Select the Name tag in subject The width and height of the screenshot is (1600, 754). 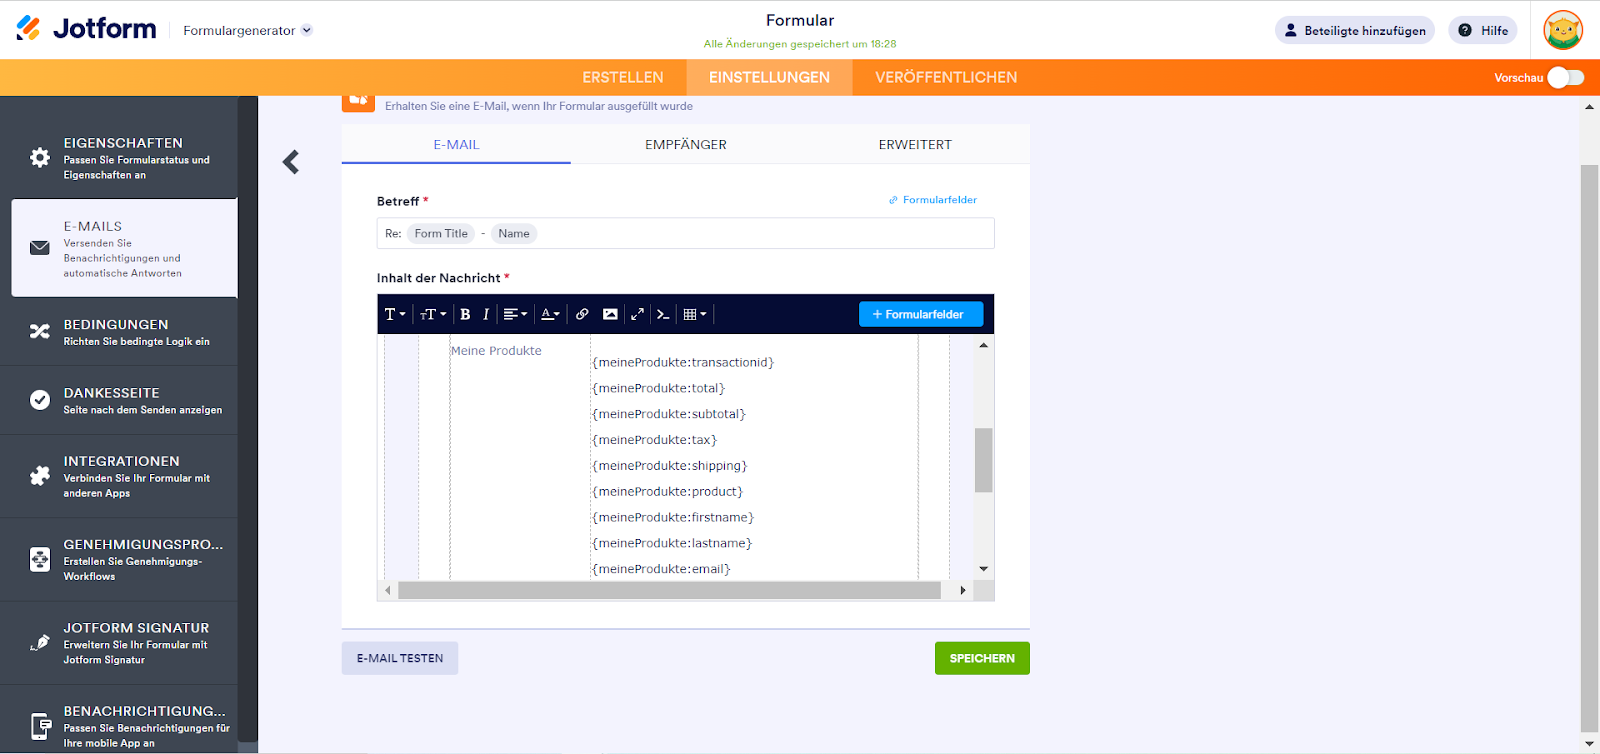[514, 234]
